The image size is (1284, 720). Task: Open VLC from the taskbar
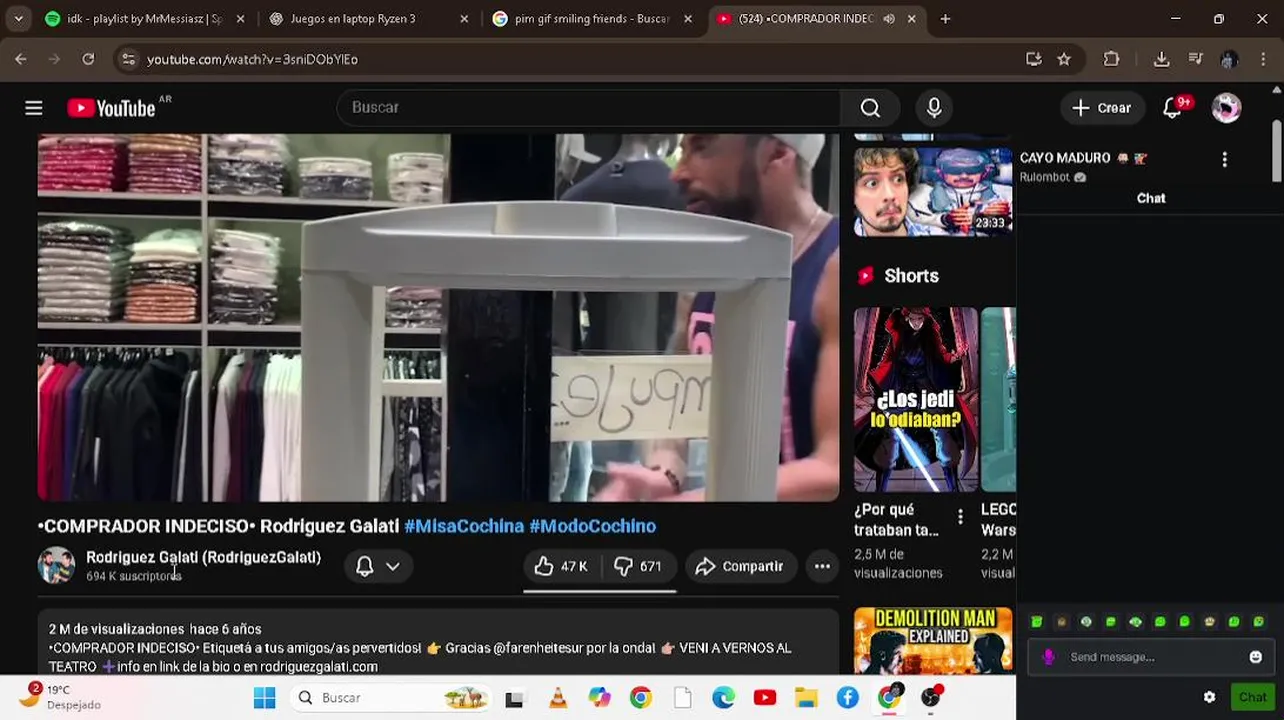tap(558, 698)
